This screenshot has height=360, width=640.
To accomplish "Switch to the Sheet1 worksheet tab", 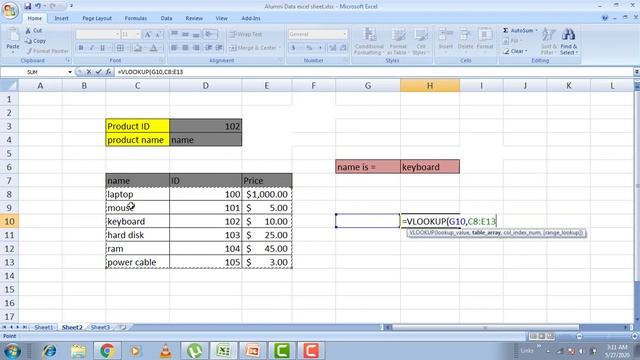I will coord(43,327).
